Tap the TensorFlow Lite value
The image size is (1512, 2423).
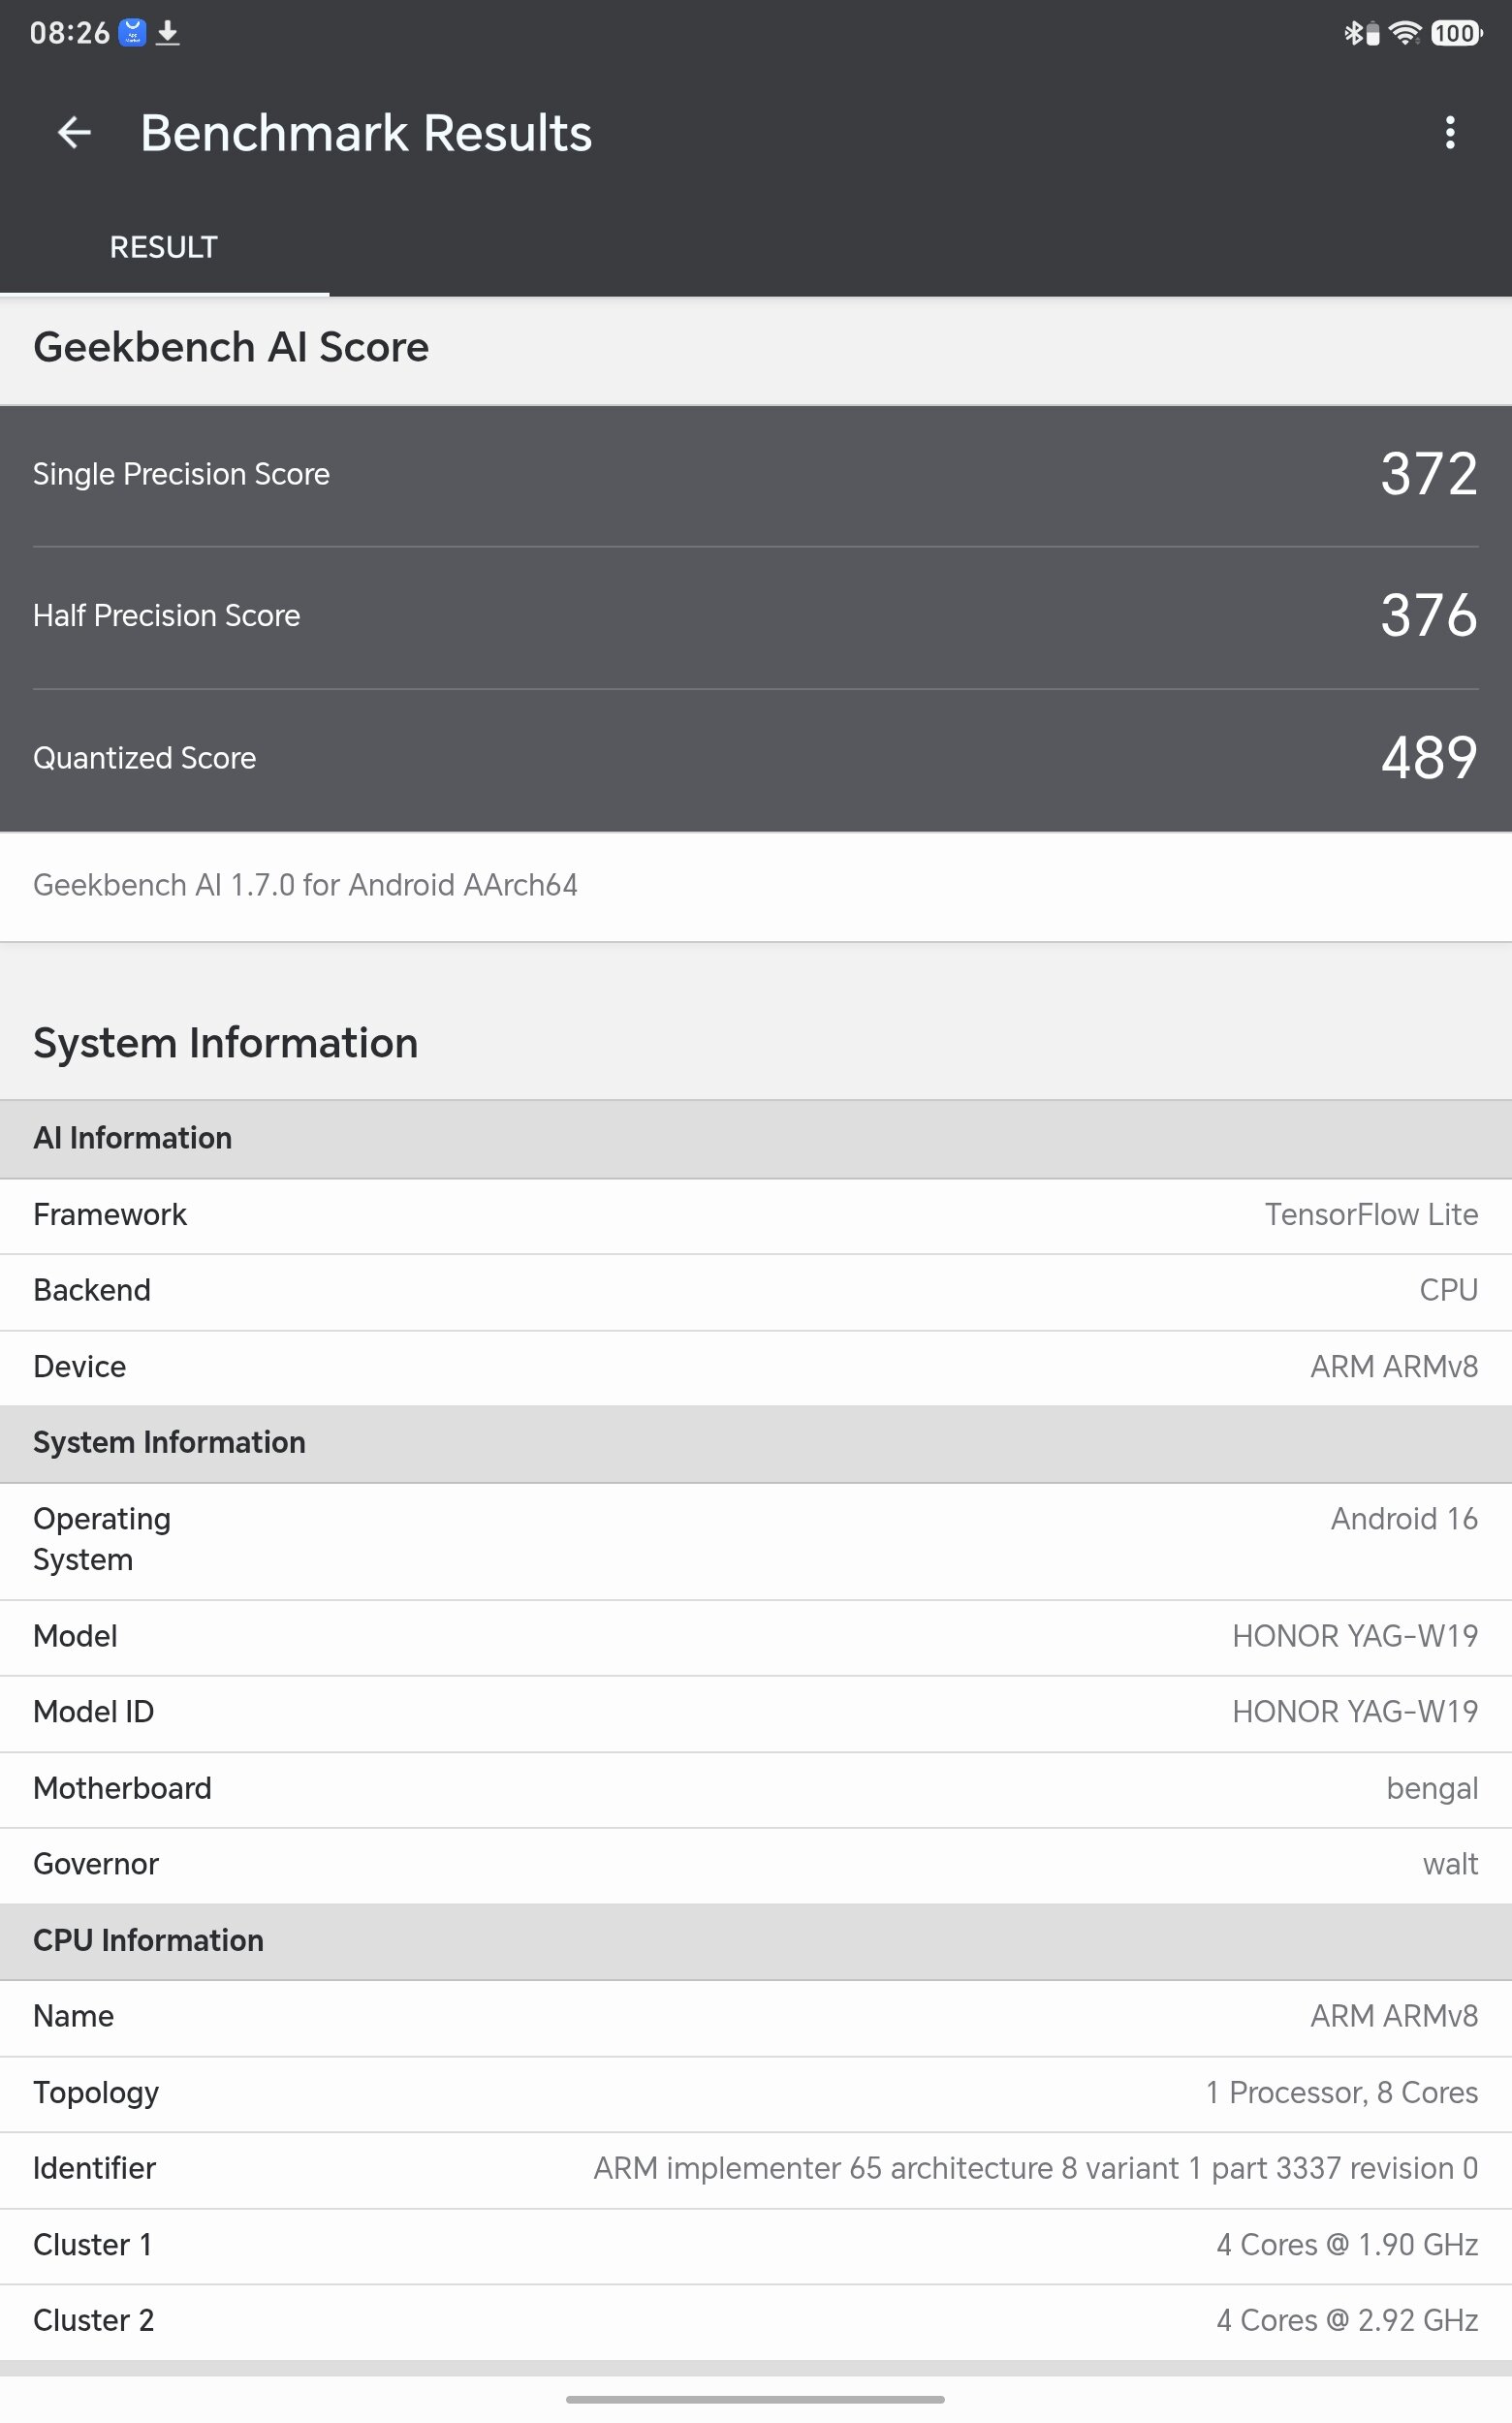(x=1371, y=1215)
